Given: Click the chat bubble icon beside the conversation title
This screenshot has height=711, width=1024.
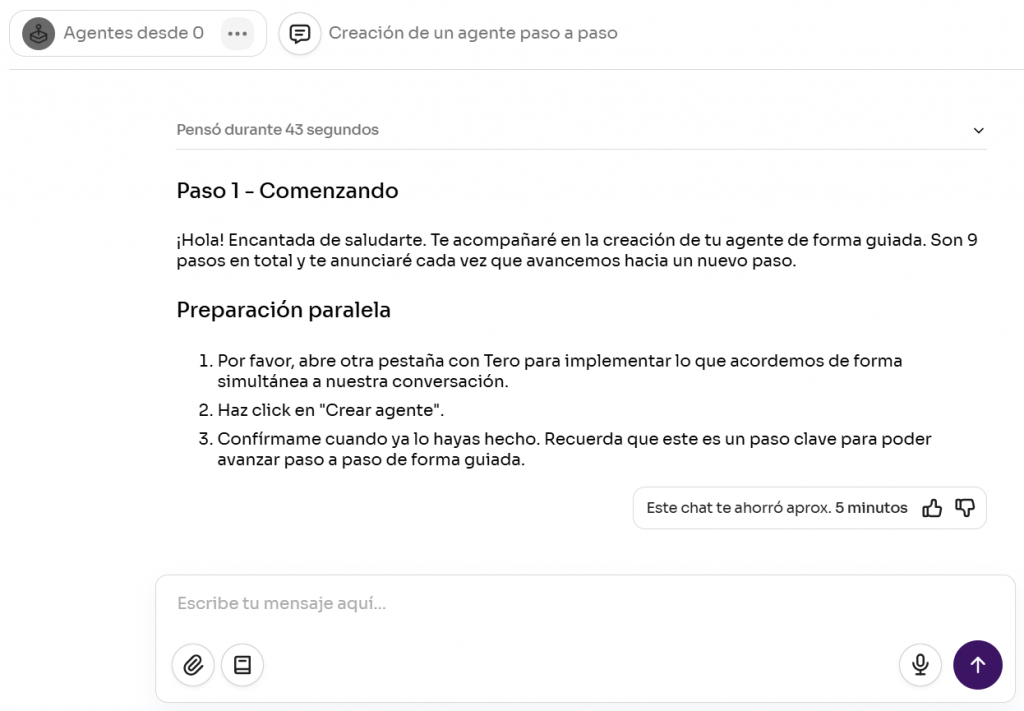Looking at the screenshot, I should coord(300,33).
